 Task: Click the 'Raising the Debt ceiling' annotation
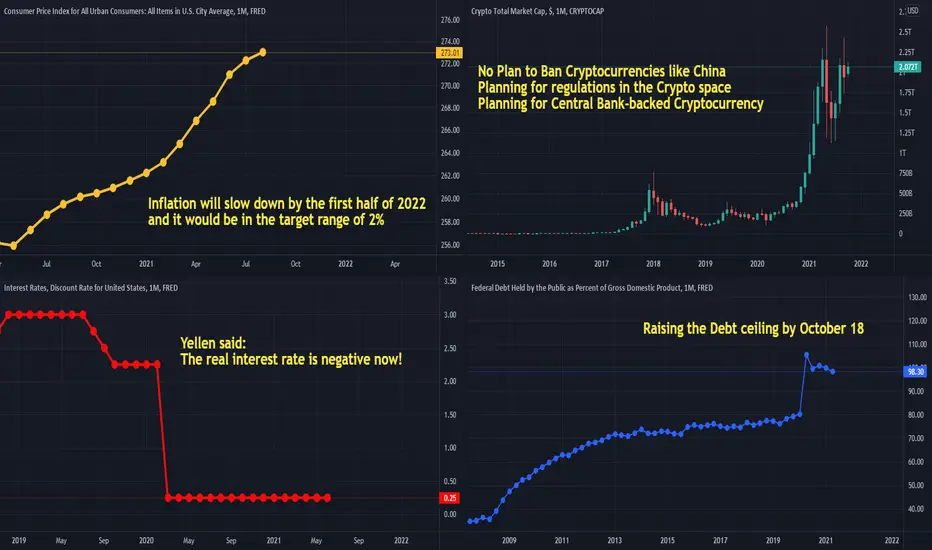[753, 329]
